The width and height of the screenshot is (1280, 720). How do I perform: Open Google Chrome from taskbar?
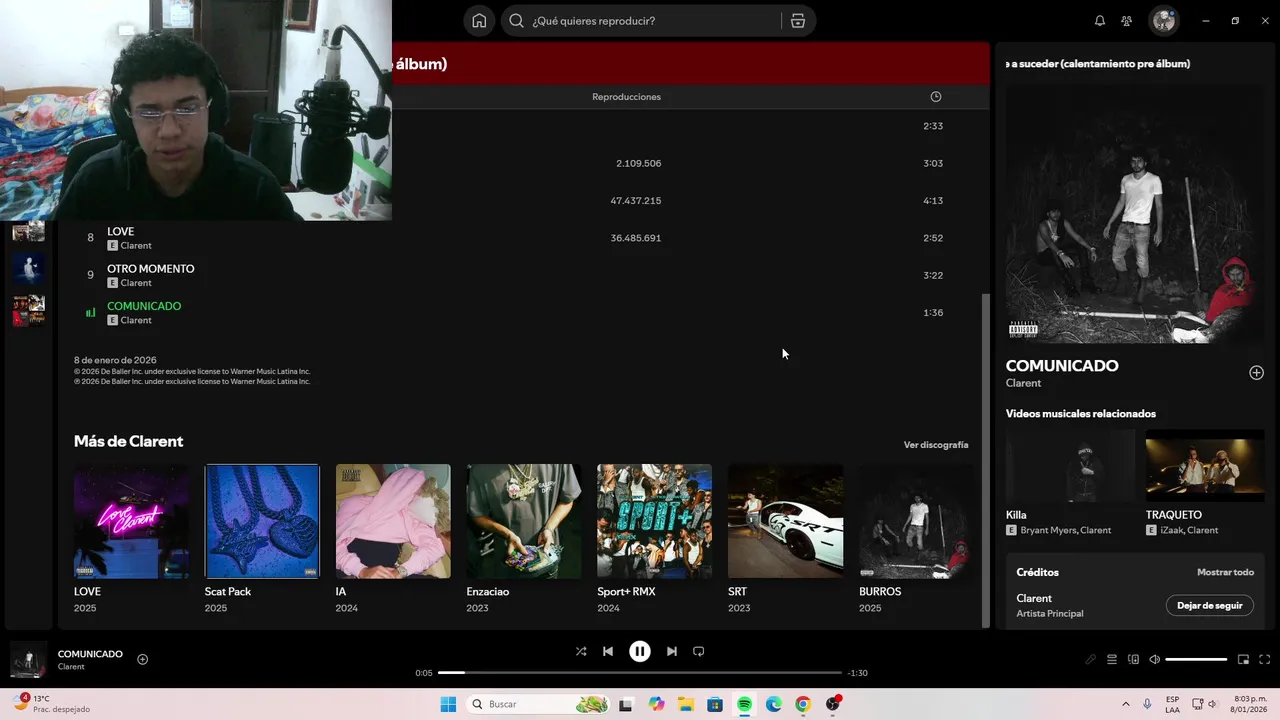click(803, 704)
